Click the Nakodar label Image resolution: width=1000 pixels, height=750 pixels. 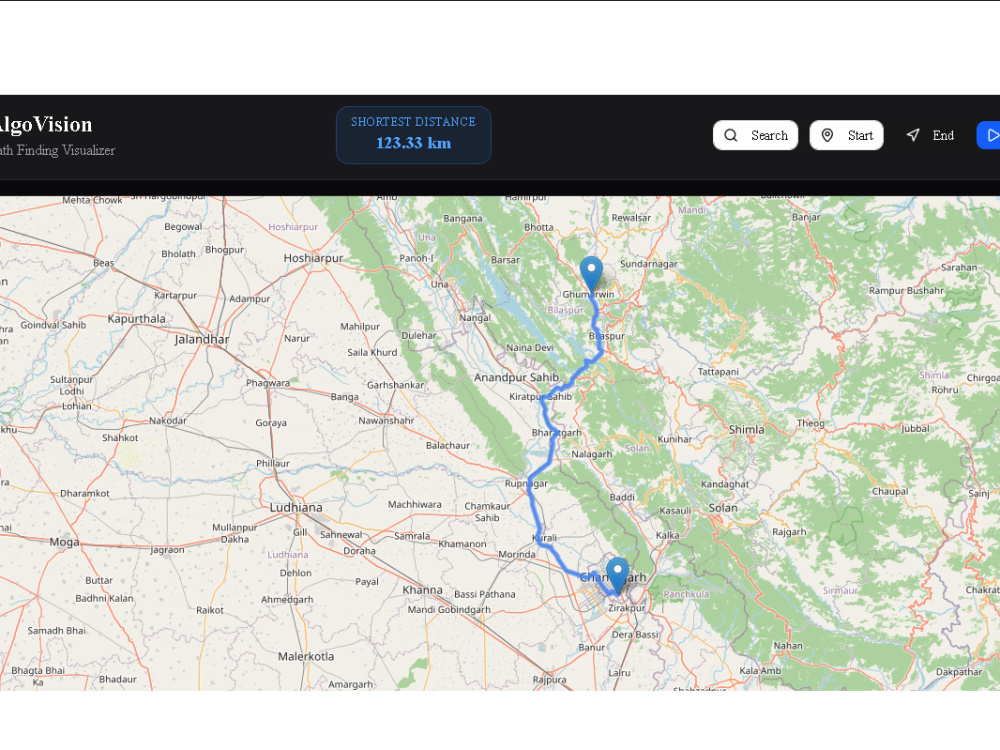tap(168, 421)
